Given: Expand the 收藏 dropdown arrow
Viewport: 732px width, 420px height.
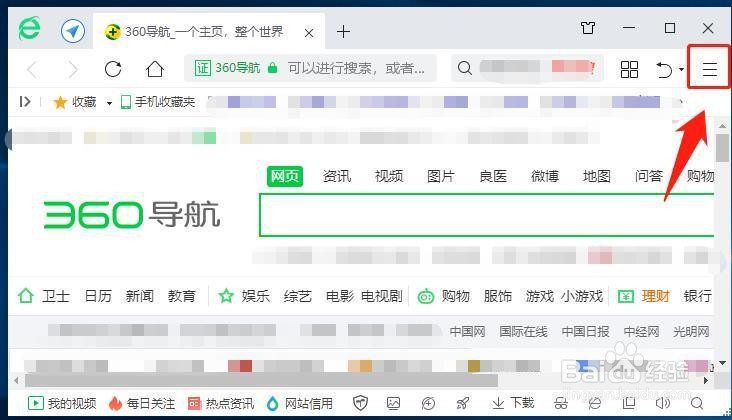Looking at the screenshot, I should pos(109,103).
